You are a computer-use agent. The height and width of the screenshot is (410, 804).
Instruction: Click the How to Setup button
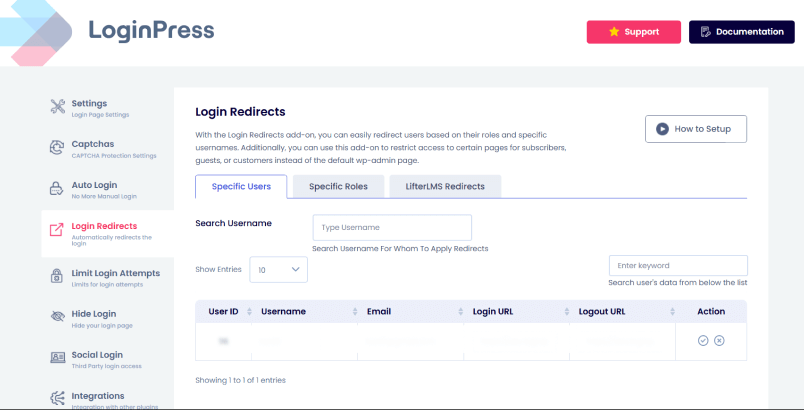[696, 129]
